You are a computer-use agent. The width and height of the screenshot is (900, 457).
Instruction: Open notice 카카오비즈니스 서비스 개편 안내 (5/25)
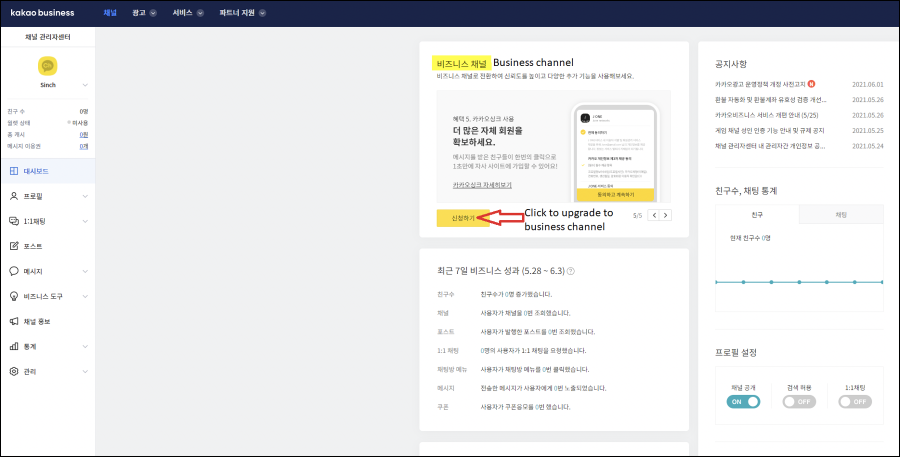pyautogui.click(x=766, y=115)
